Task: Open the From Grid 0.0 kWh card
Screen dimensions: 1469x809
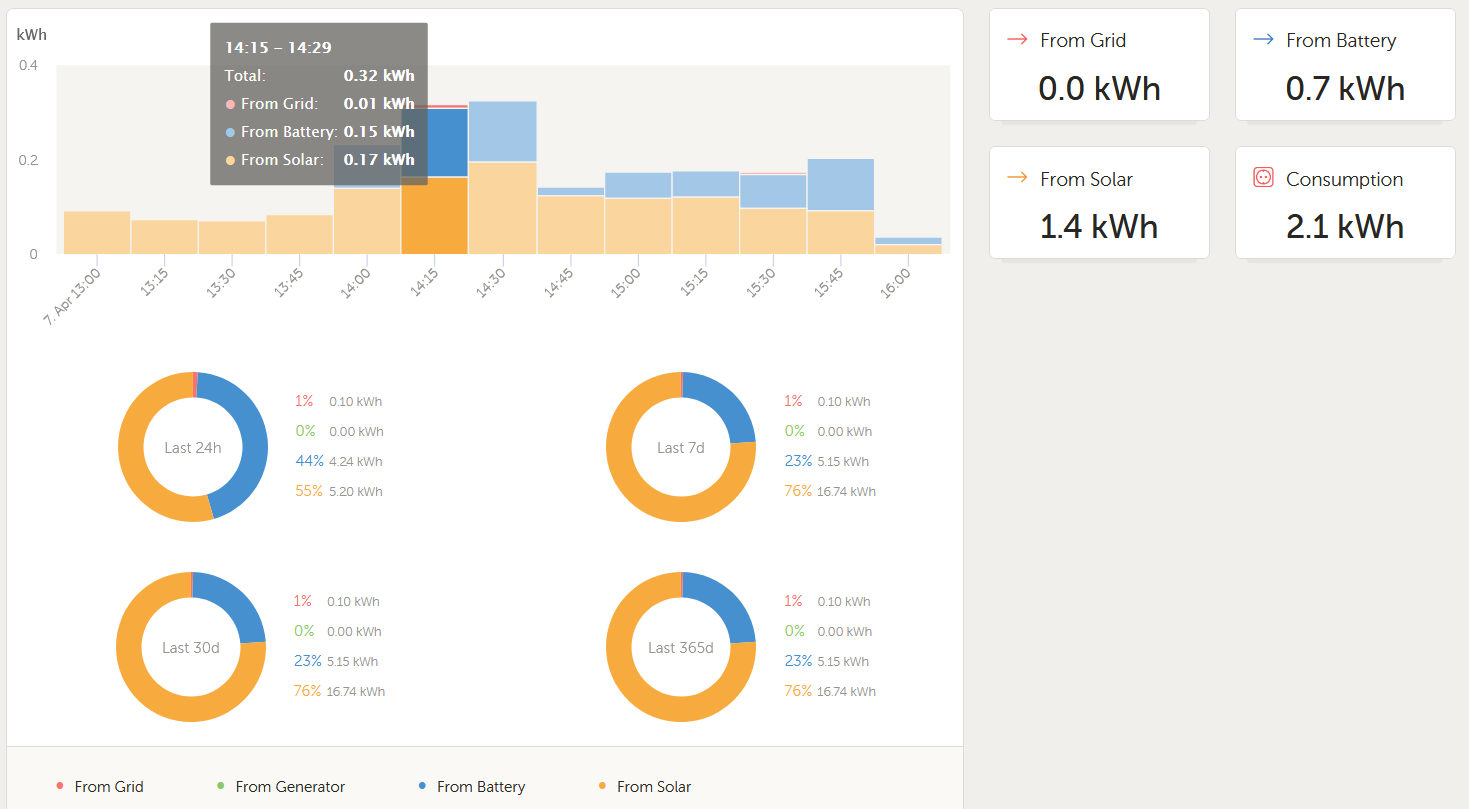Action: pos(1099,65)
